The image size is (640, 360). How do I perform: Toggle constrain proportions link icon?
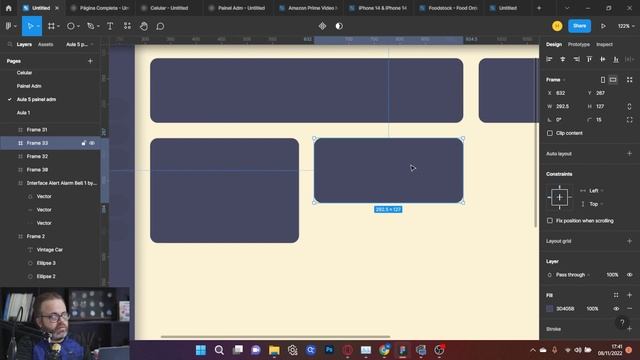coord(629,106)
